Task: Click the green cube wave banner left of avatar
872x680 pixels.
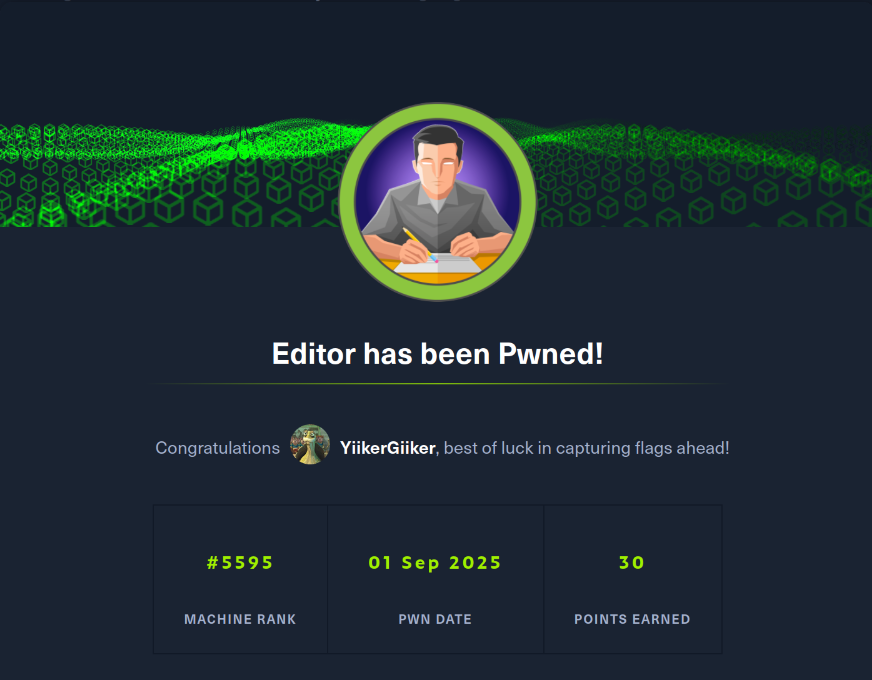Action: (170, 173)
